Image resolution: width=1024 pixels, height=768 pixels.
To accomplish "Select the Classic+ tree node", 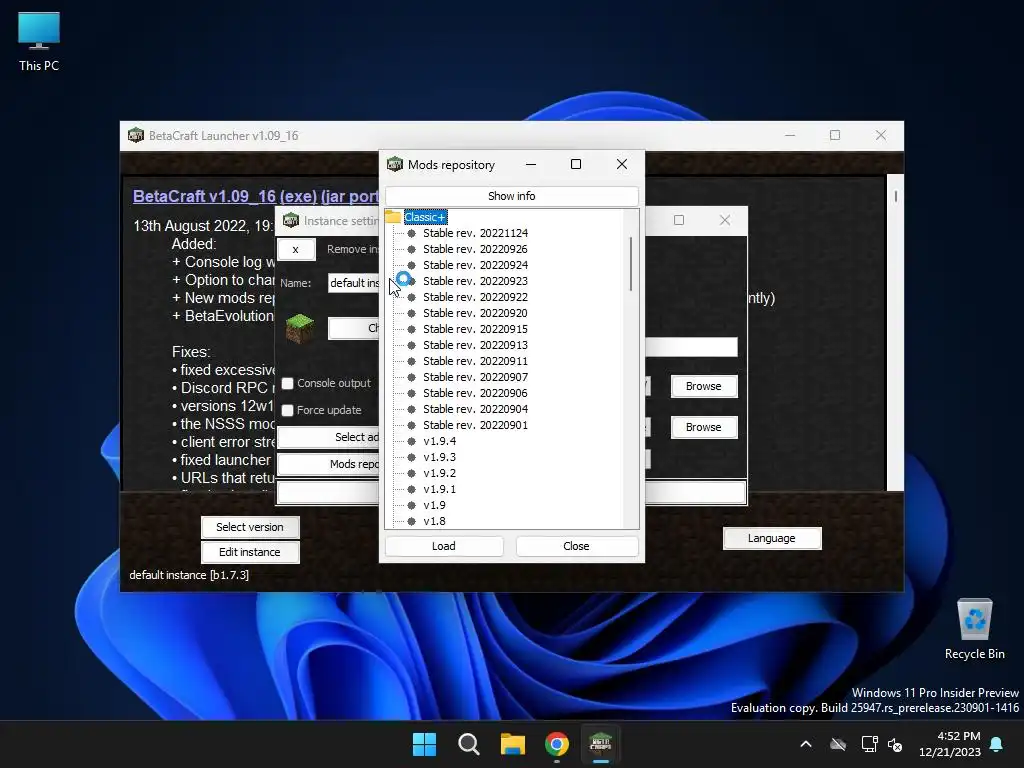I will [425, 217].
